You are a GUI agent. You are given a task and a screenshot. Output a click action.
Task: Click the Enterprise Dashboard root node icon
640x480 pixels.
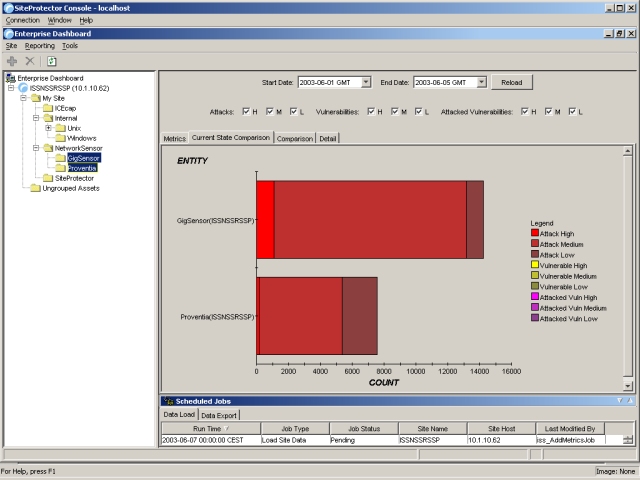click(x=11, y=78)
